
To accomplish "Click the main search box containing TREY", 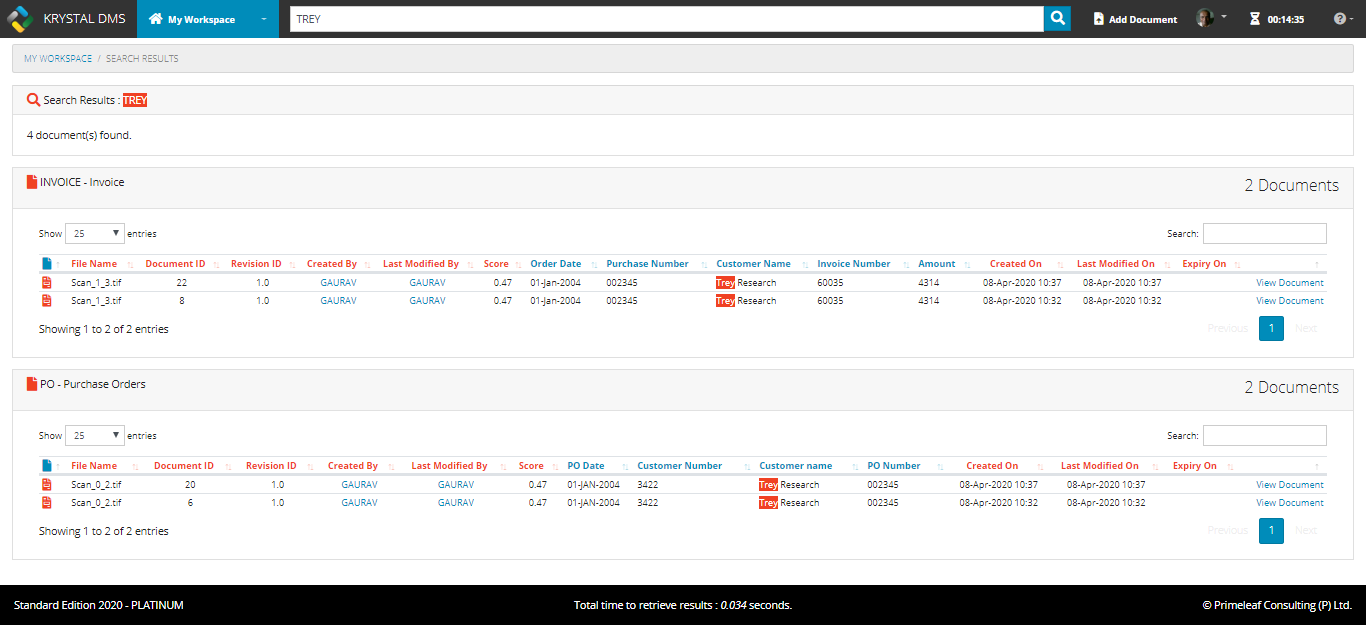I will click(666, 19).
